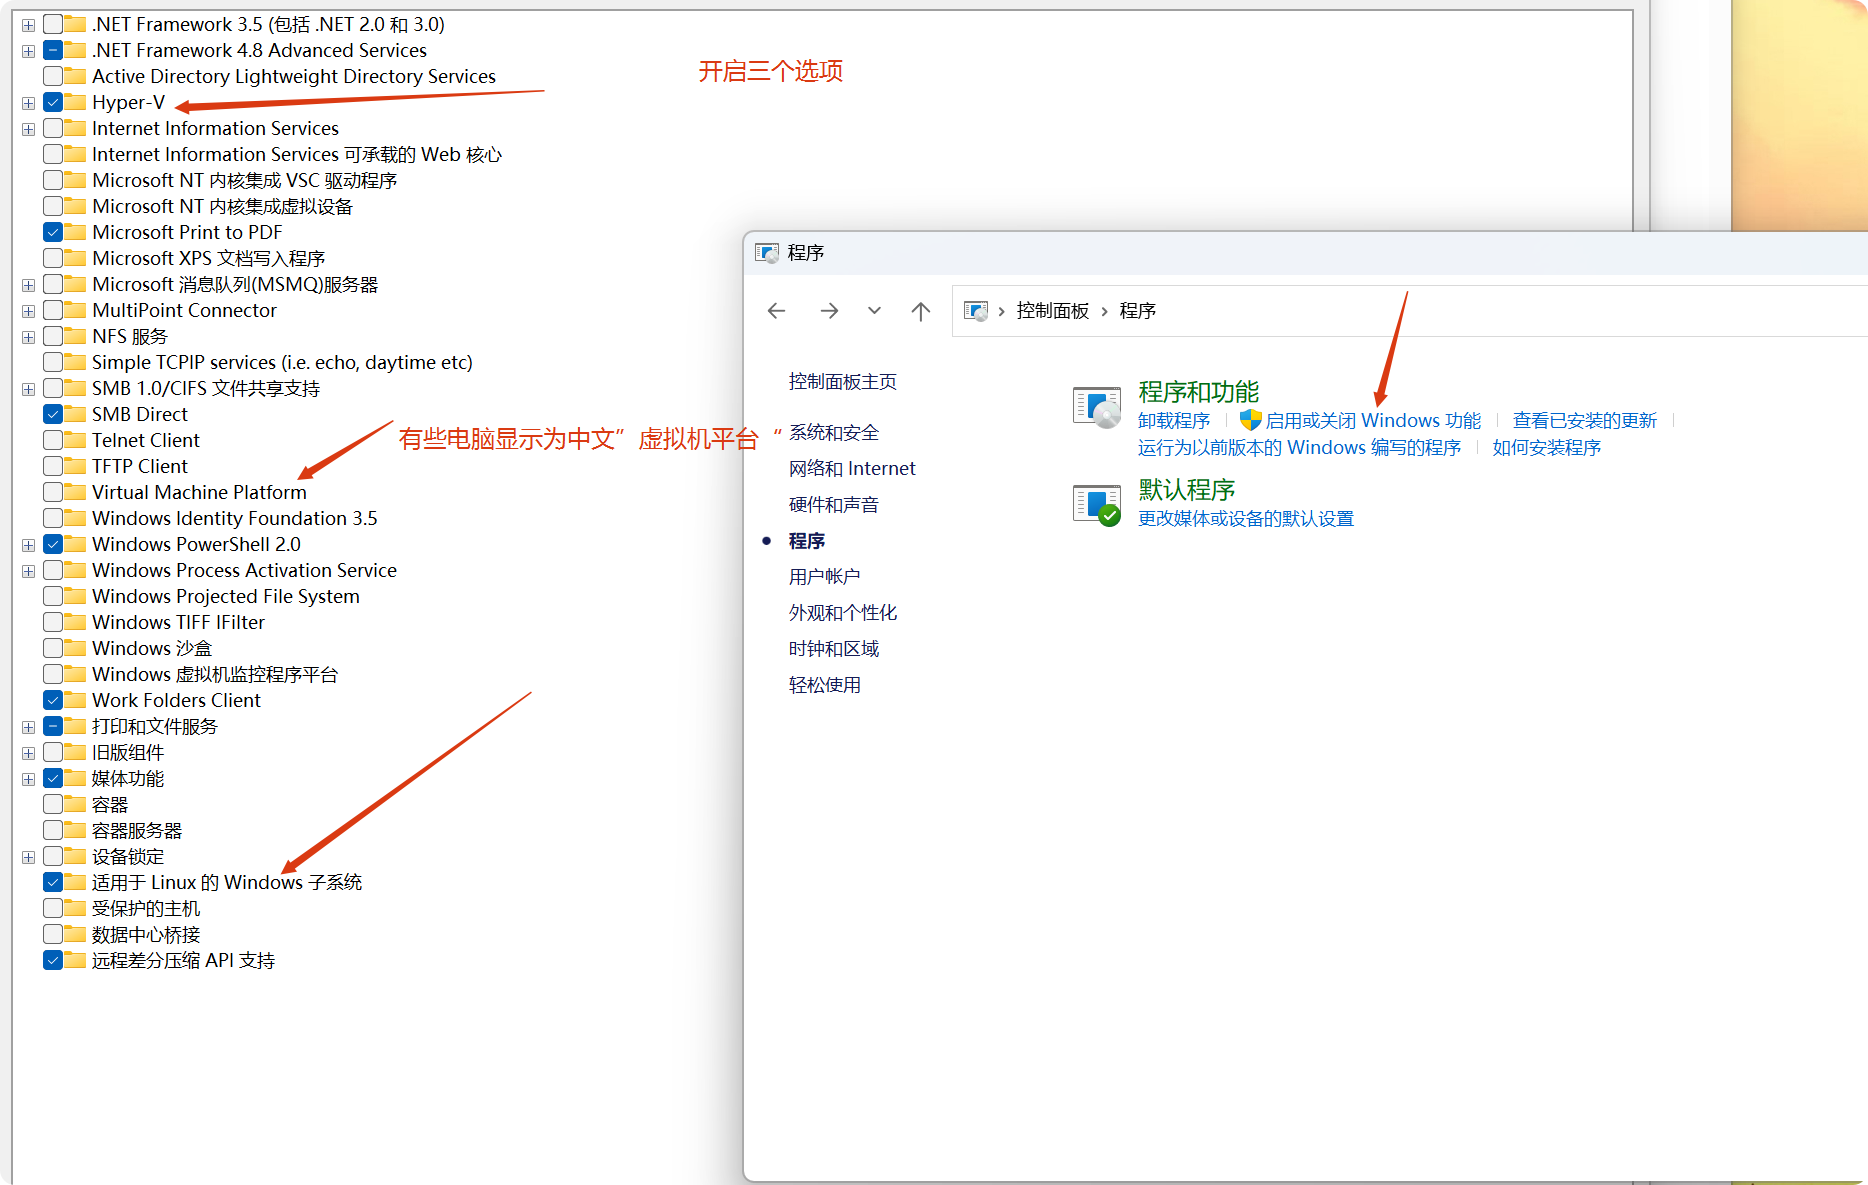This screenshot has width=1868, height=1185.
Task: Click the Microsoft Print to PDF folder icon
Action: click(x=75, y=232)
